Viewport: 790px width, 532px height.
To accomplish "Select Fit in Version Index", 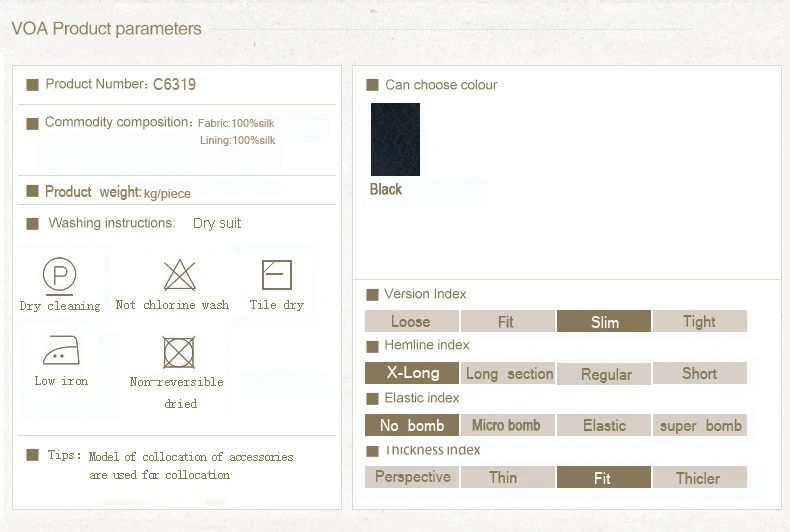I will (x=507, y=321).
